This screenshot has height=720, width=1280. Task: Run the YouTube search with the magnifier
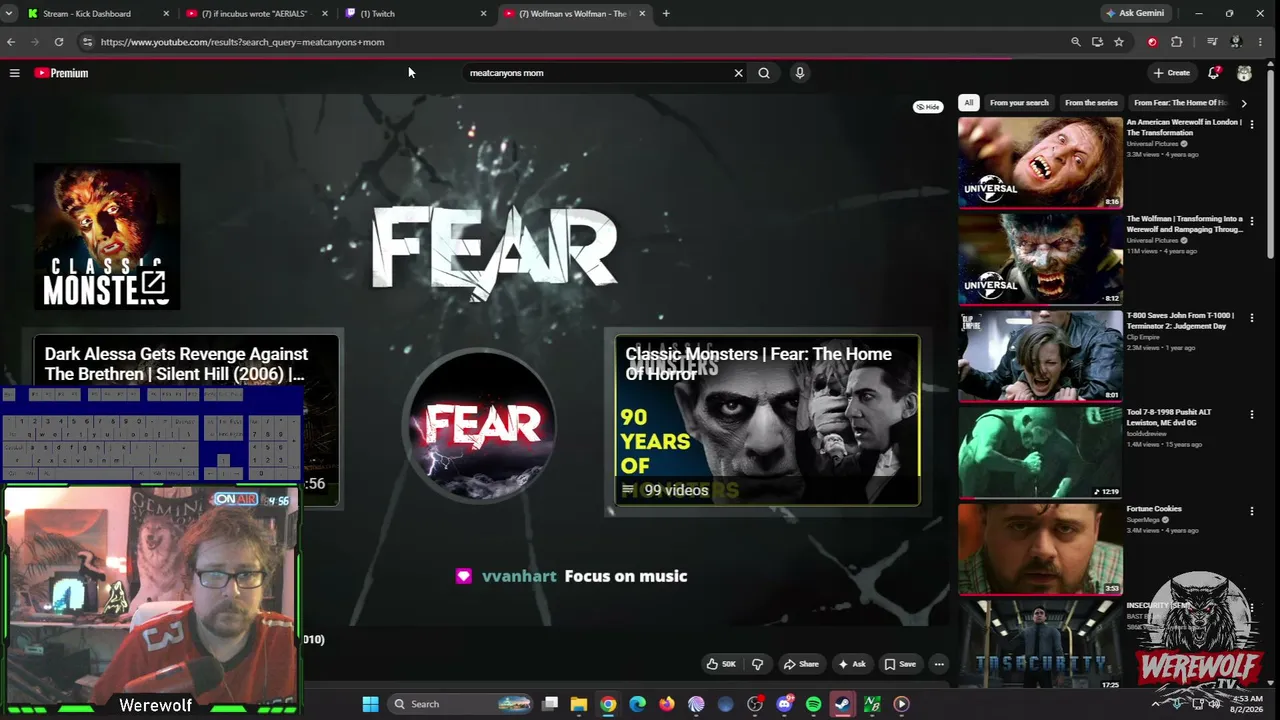(764, 73)
